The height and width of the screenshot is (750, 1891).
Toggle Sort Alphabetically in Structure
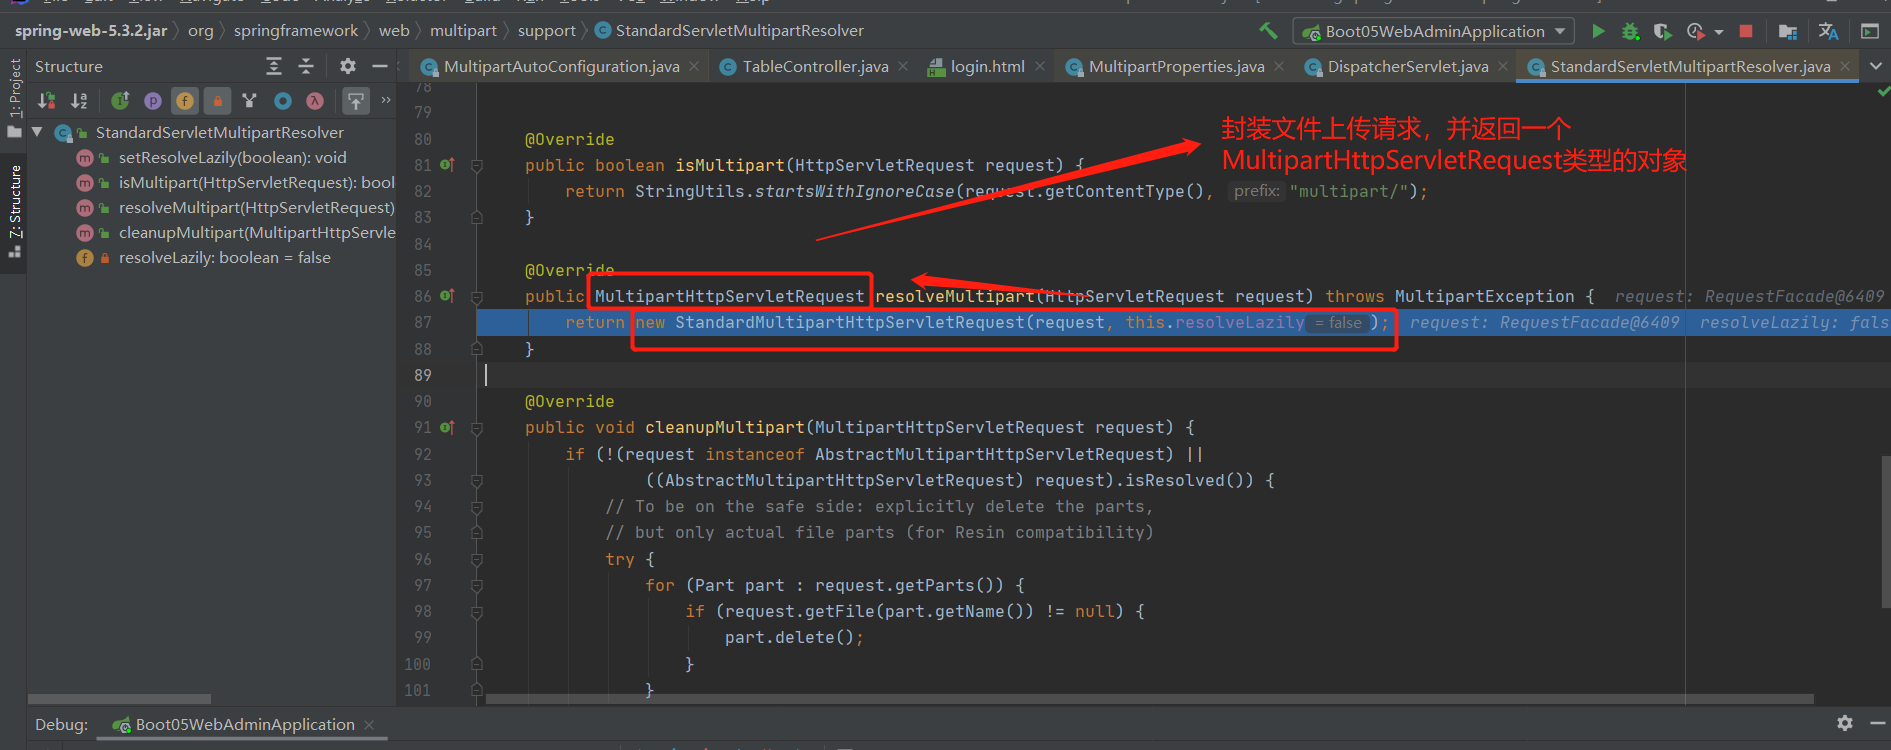click(x=79, y=100)
